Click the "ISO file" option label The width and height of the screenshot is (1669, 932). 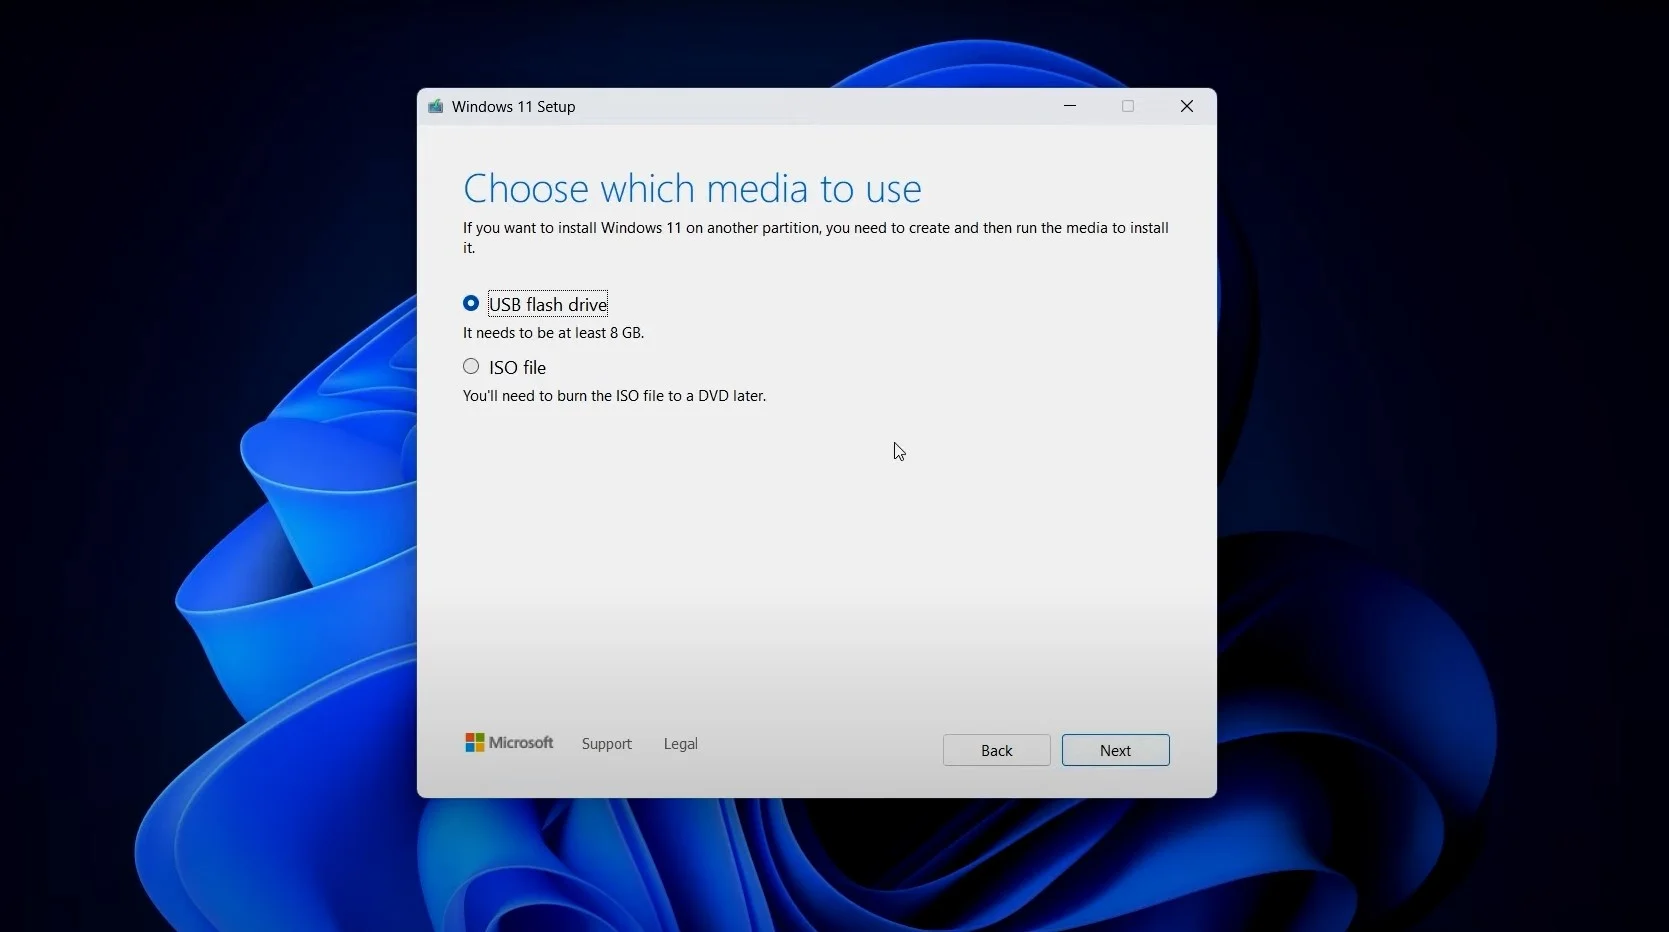pyautogui.click(x=518, y=368)
